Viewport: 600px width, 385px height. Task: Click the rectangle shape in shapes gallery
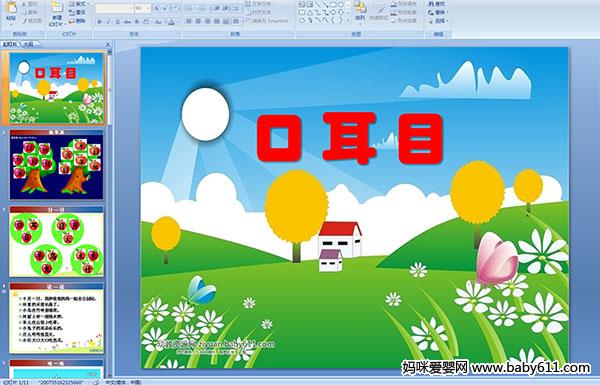[x=333, y=5]
